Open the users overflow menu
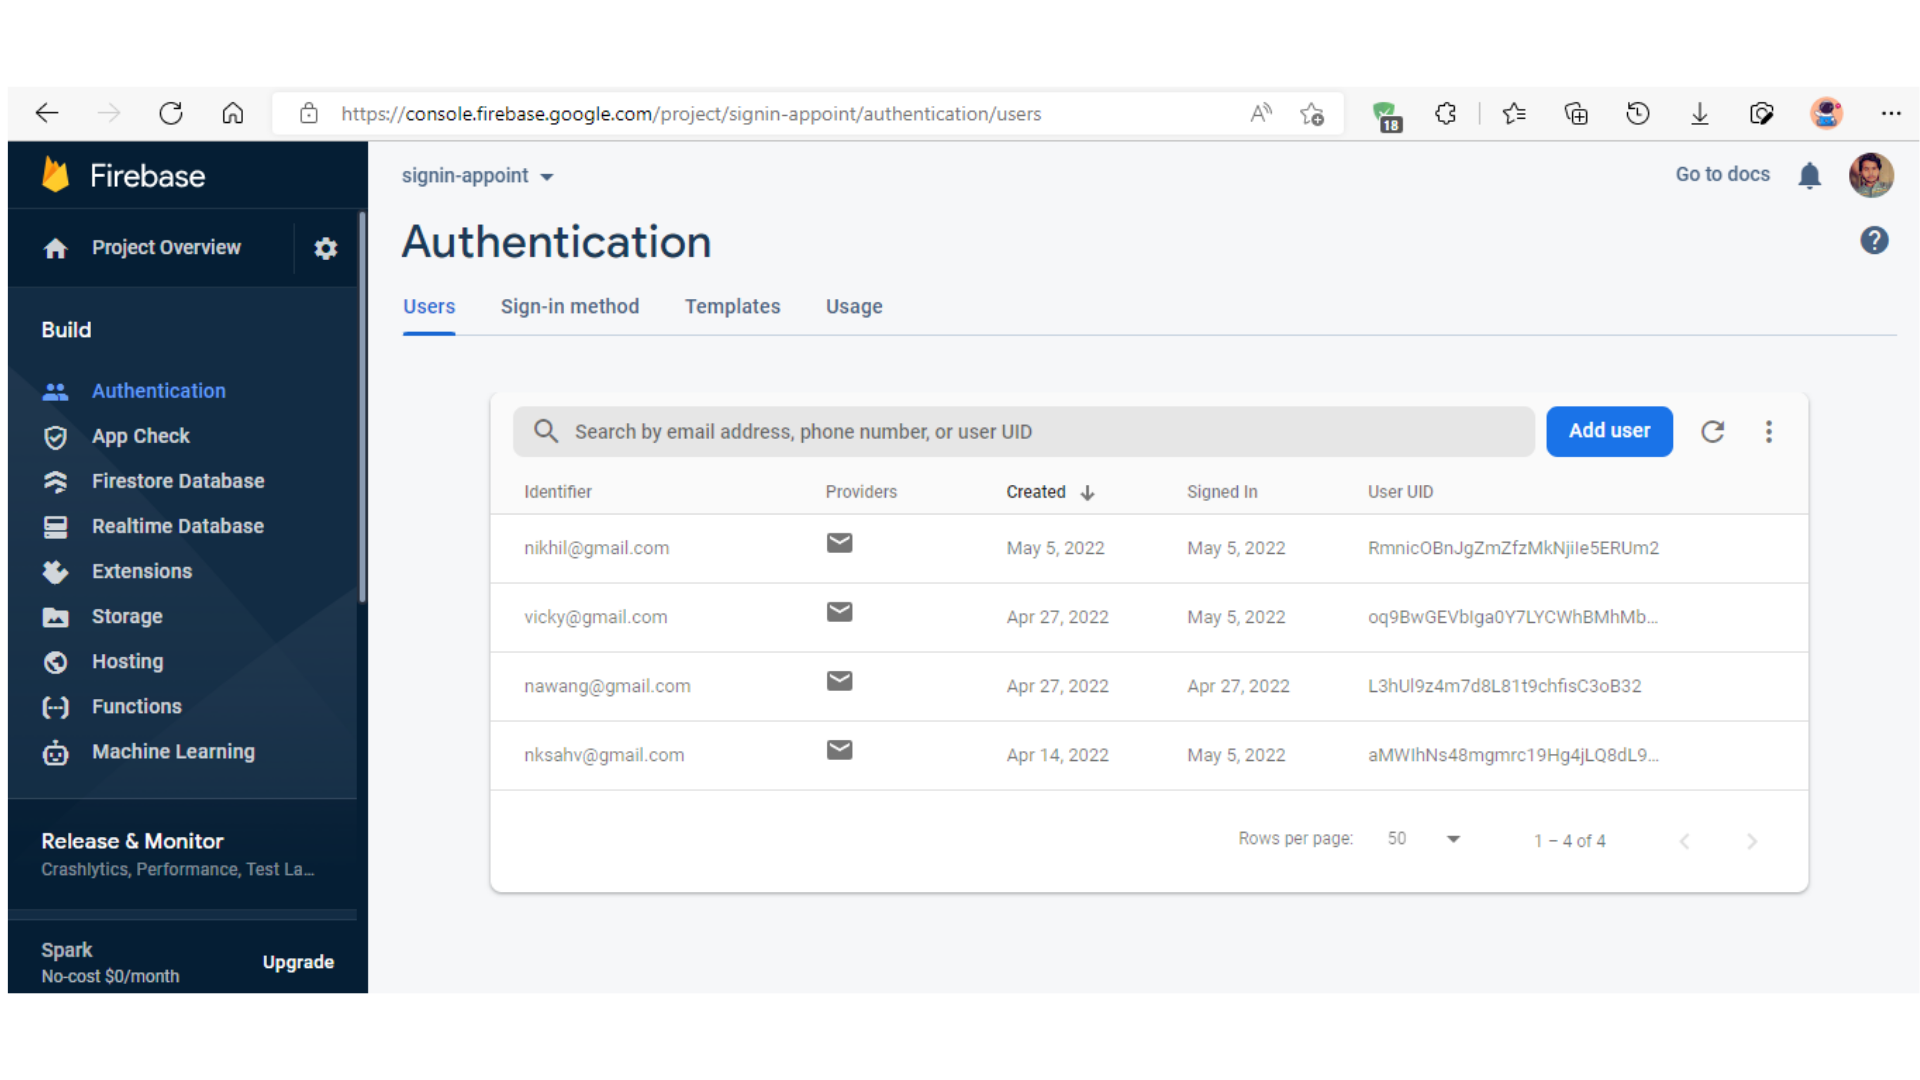 coord(1768,431)
